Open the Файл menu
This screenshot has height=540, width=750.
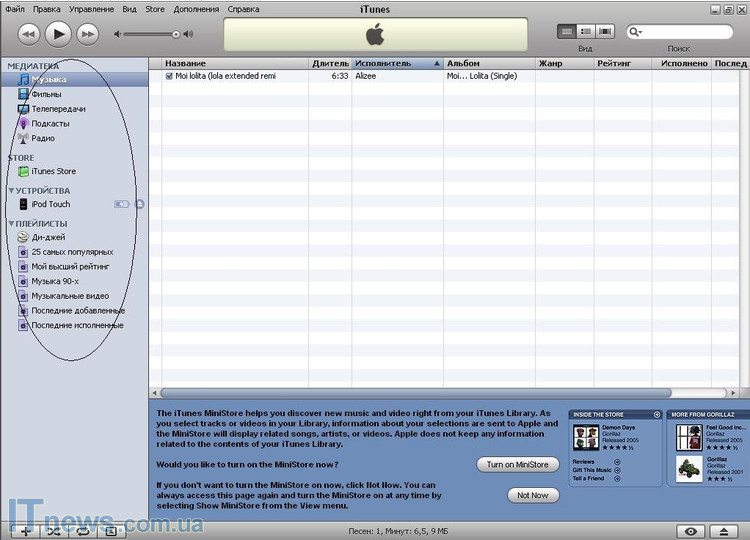click(15, 9)
